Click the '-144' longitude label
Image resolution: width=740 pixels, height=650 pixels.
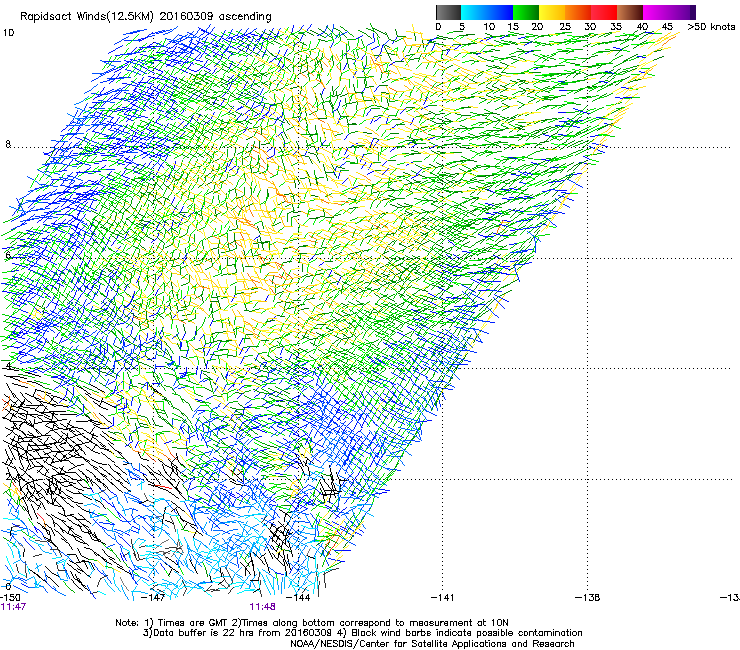point(298,597)
